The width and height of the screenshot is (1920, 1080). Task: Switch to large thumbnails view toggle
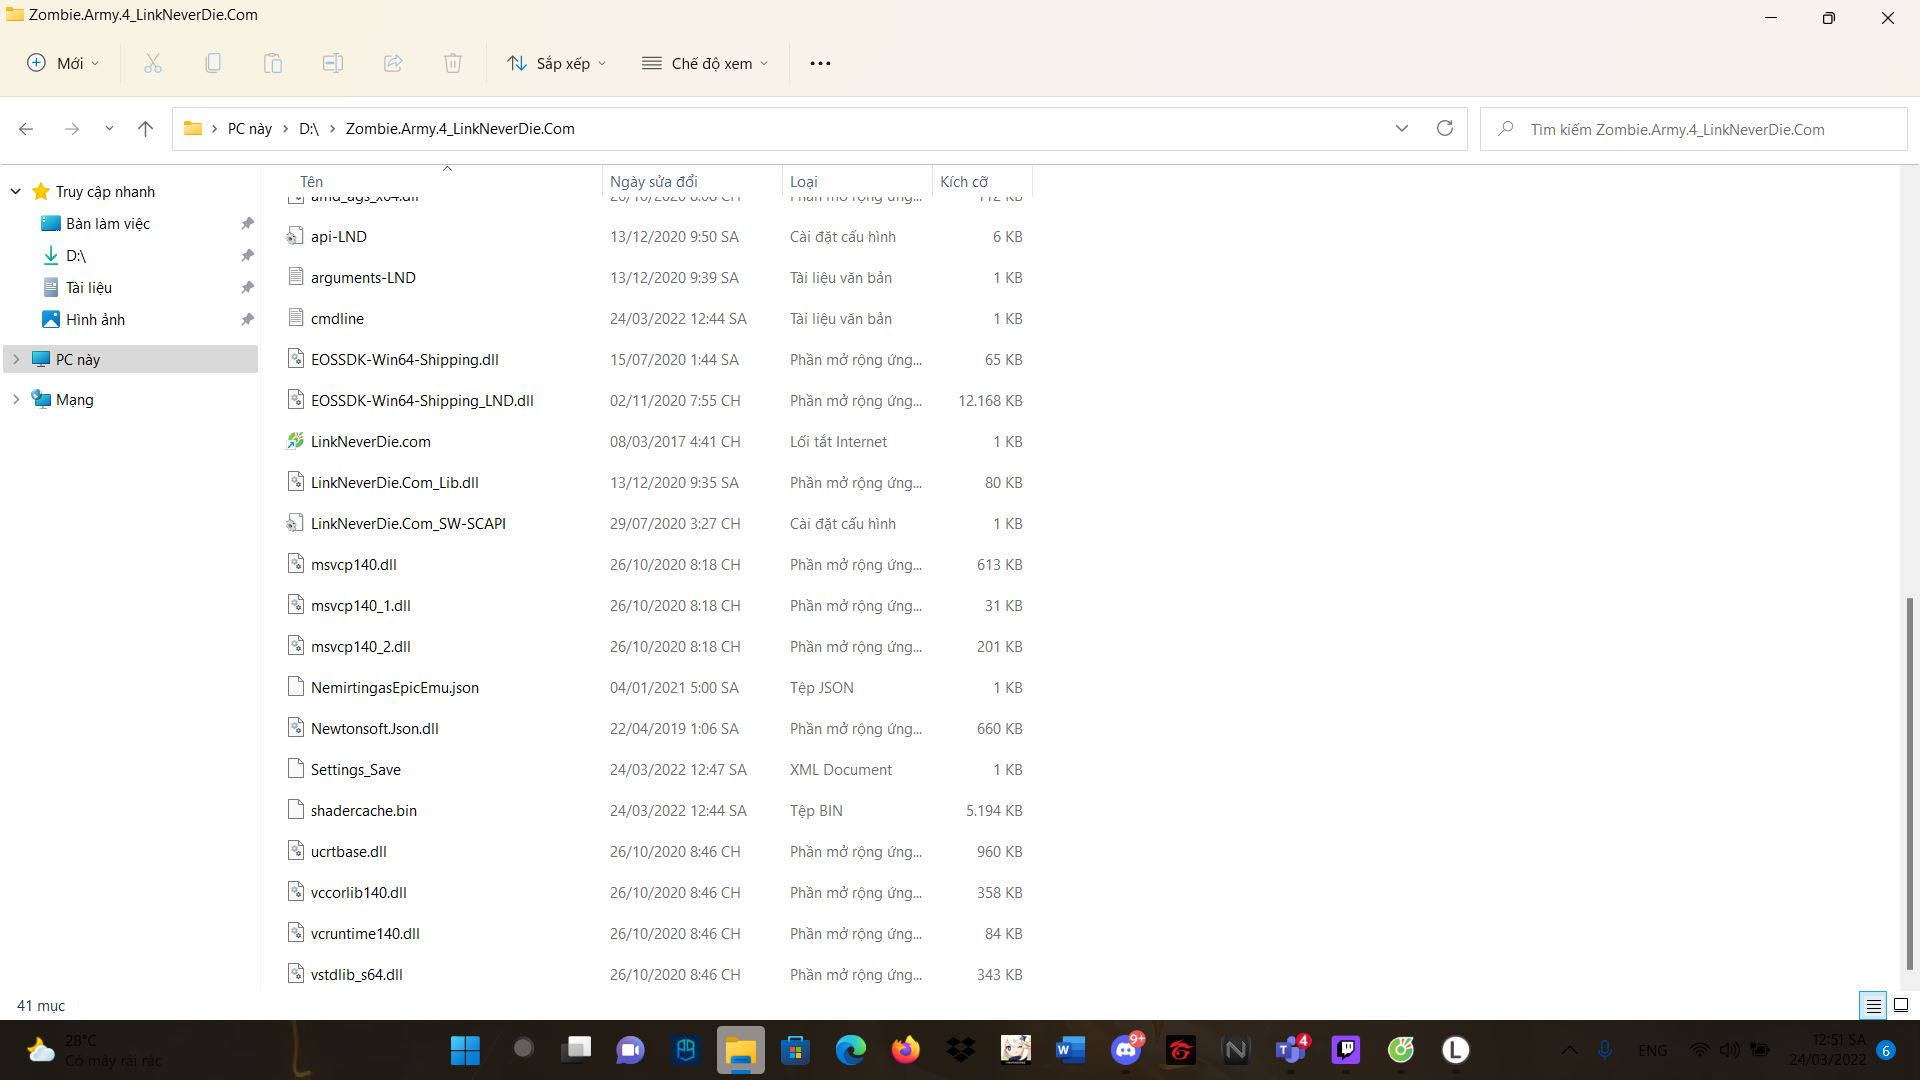[1901, 1006]
